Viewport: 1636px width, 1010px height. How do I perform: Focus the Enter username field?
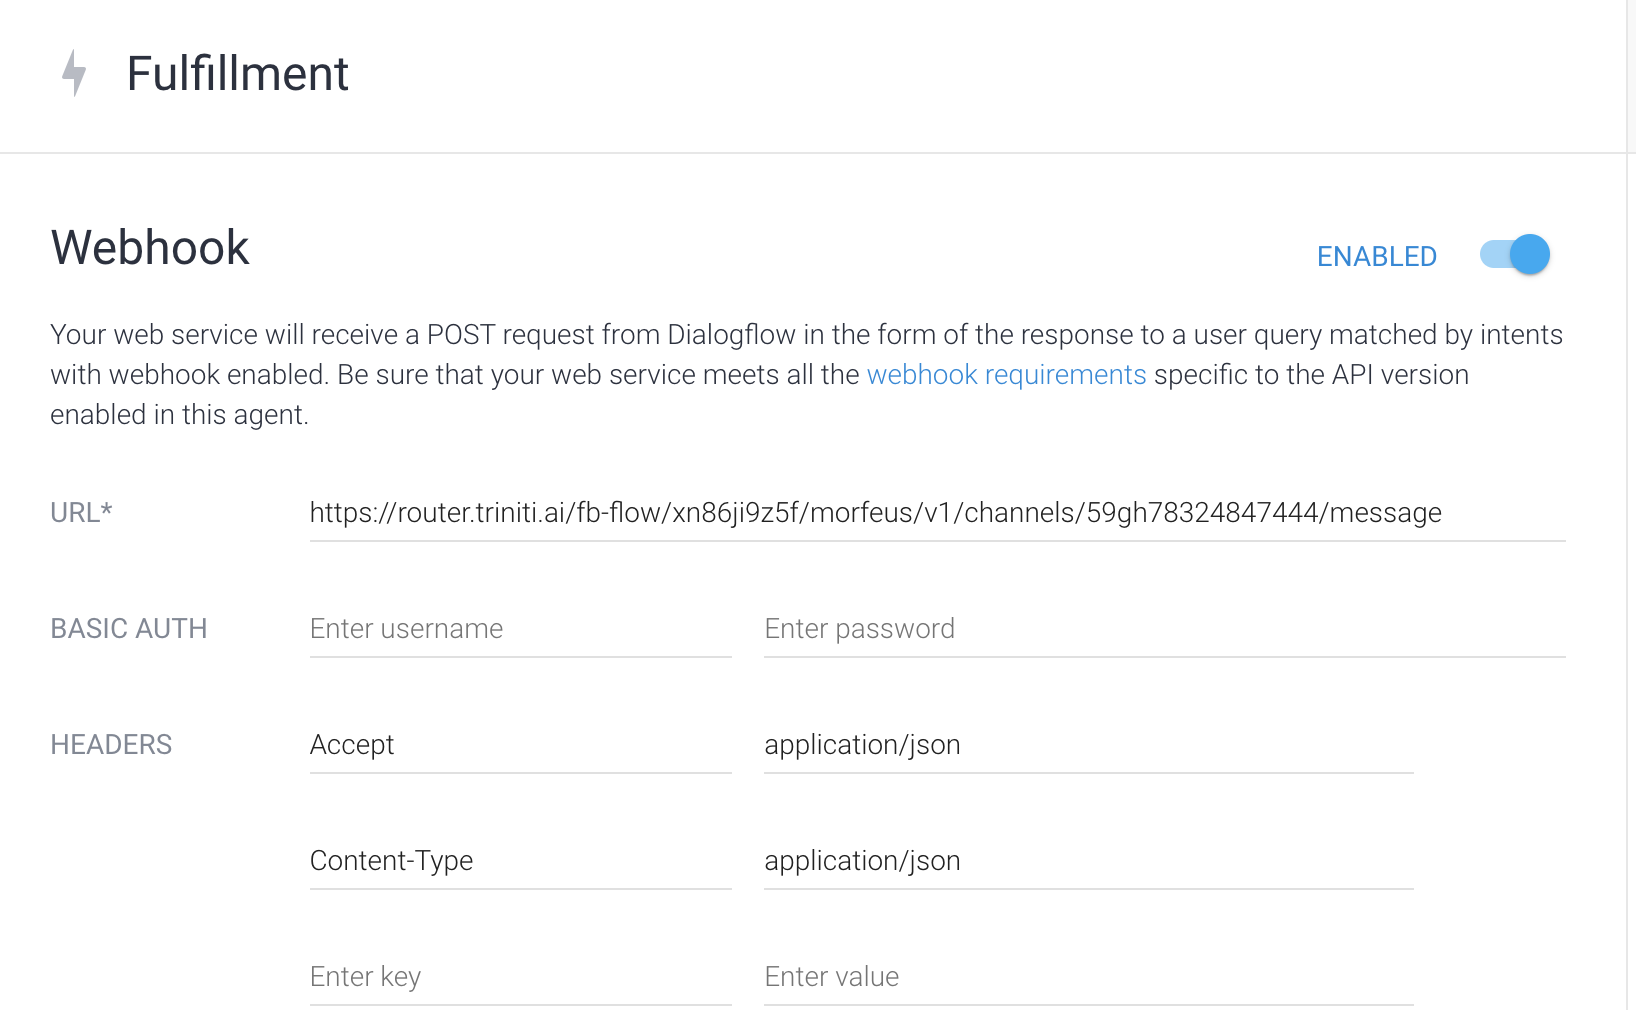(520, 629)
